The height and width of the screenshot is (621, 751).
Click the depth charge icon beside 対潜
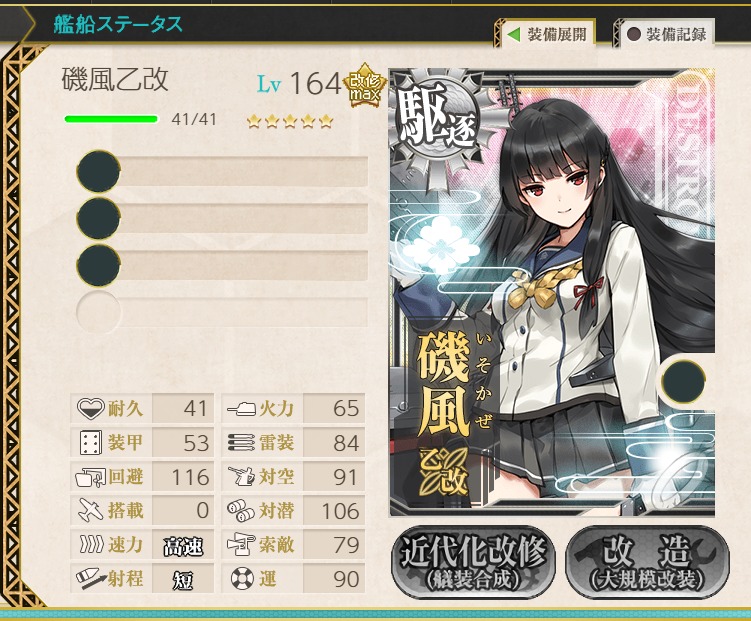[241, 511]
